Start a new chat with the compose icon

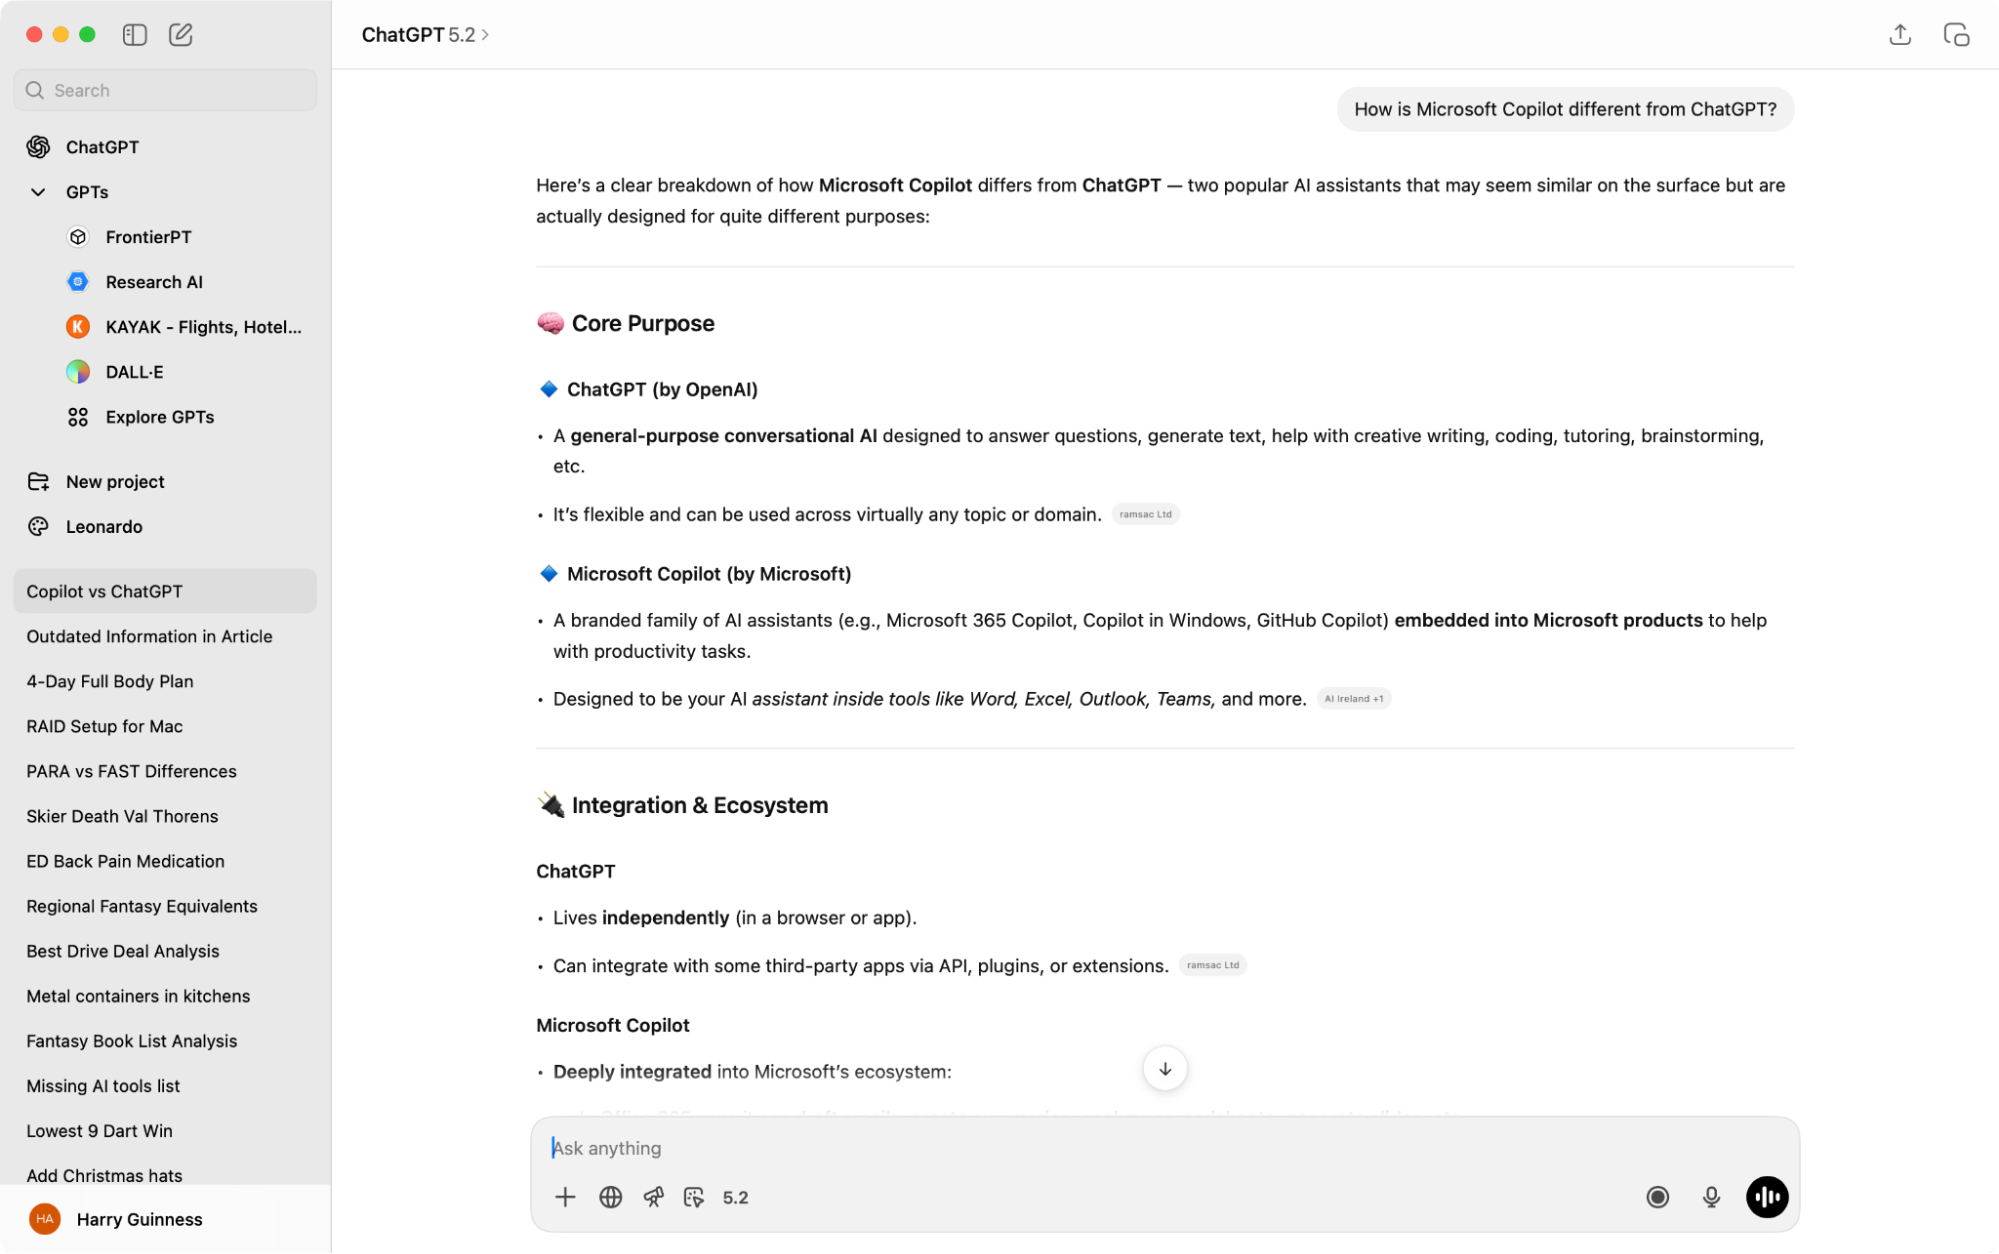pos(180,34)
